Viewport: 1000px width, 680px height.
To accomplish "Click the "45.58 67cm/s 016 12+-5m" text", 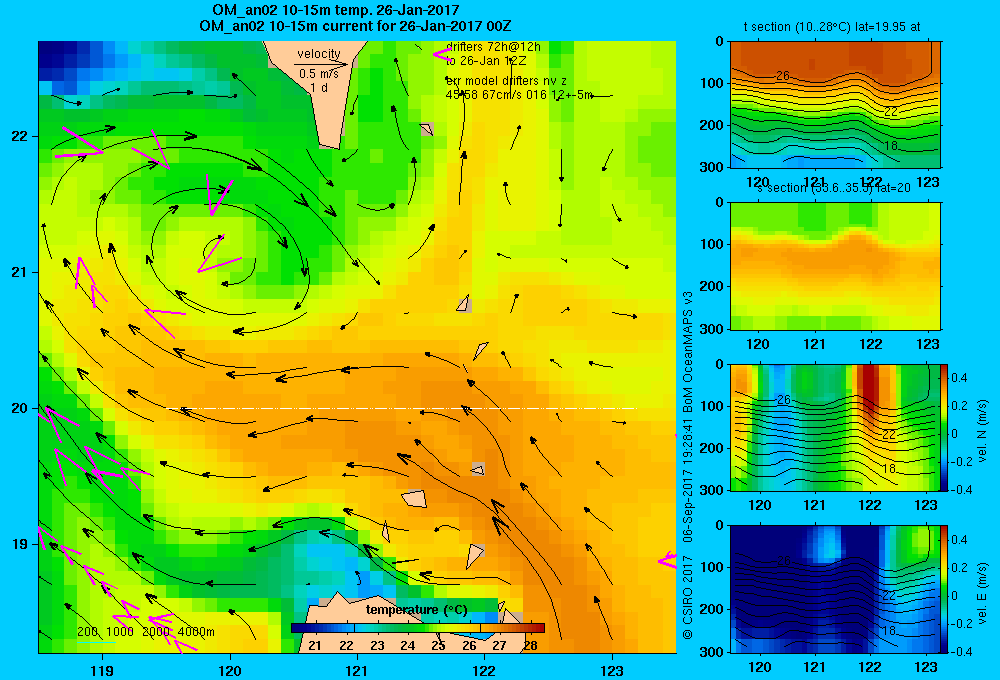I will (x=519, y=96).
